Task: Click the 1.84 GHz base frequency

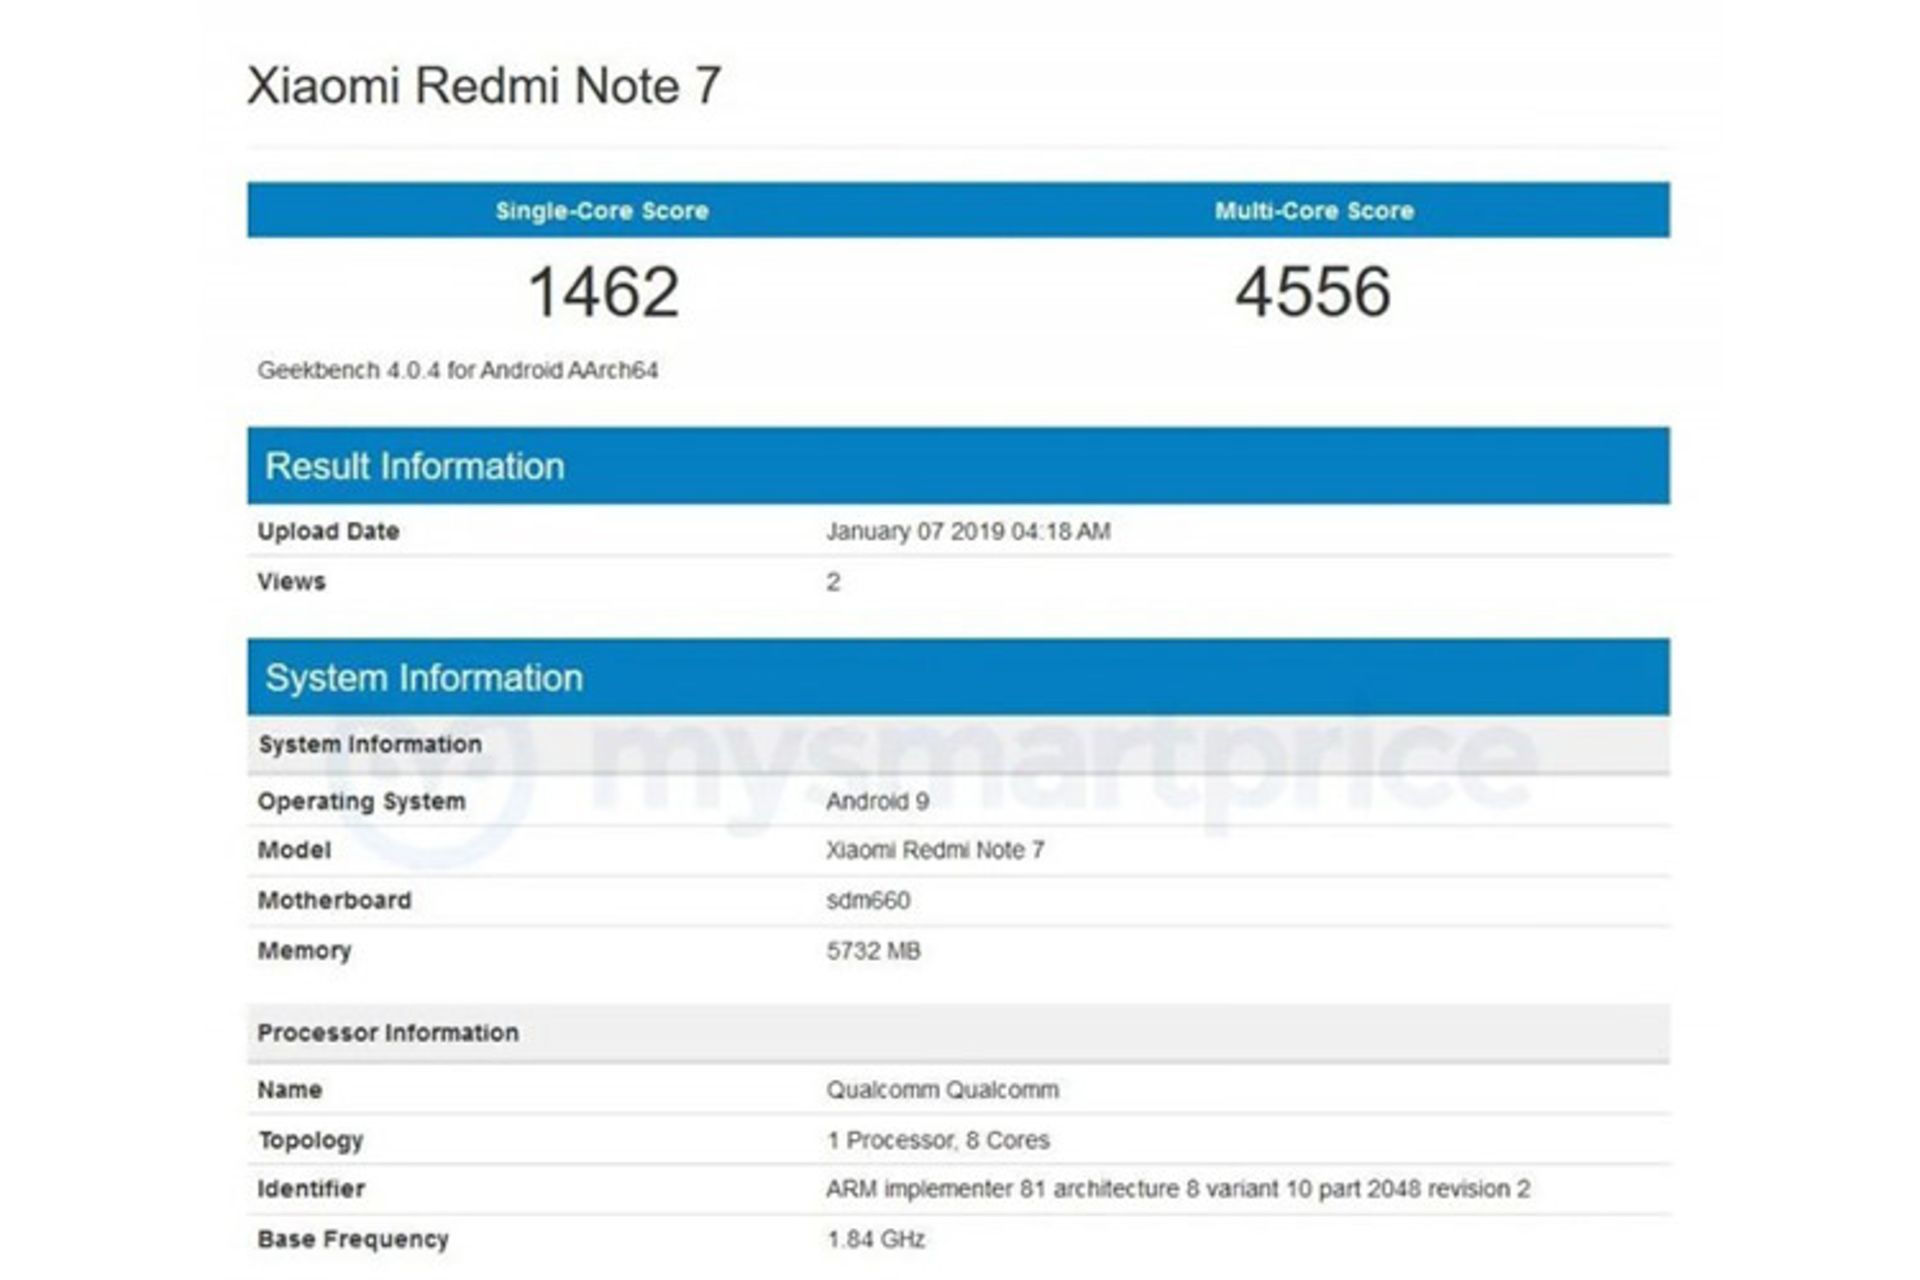Action: pos(875,1239)
